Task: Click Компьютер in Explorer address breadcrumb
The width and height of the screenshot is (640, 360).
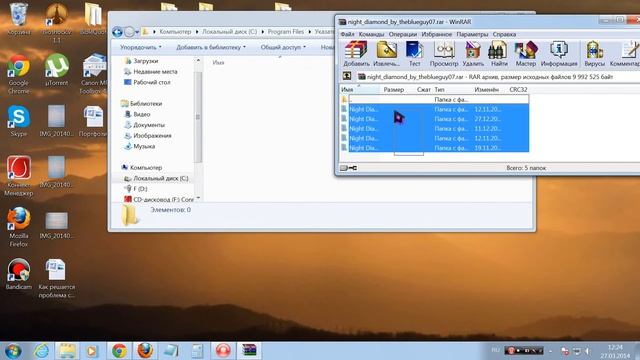Action: pyautogui.click(x=175, y=31)
